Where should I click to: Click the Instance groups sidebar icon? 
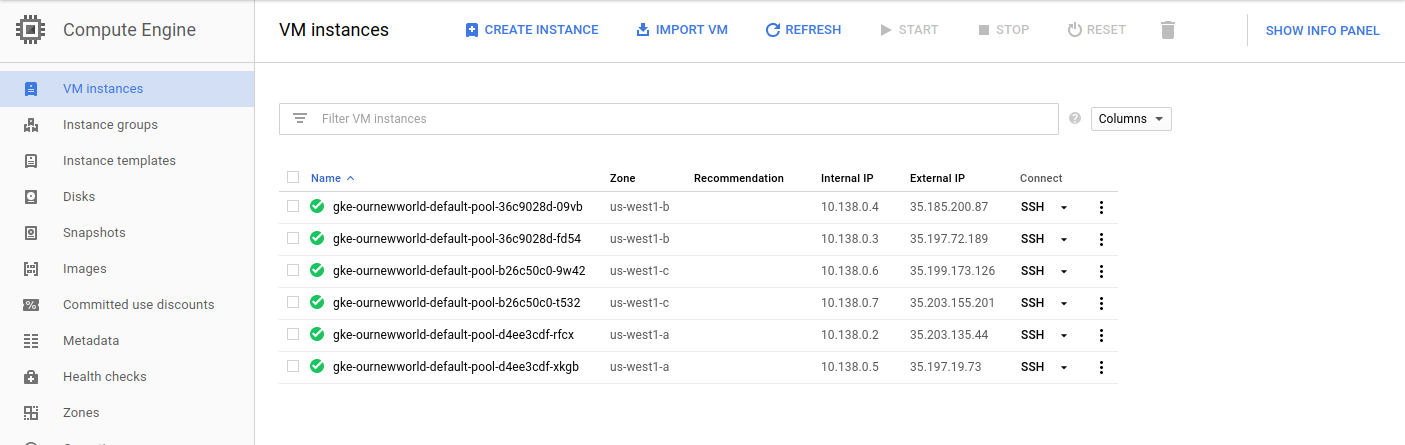[x=31, y=125]
